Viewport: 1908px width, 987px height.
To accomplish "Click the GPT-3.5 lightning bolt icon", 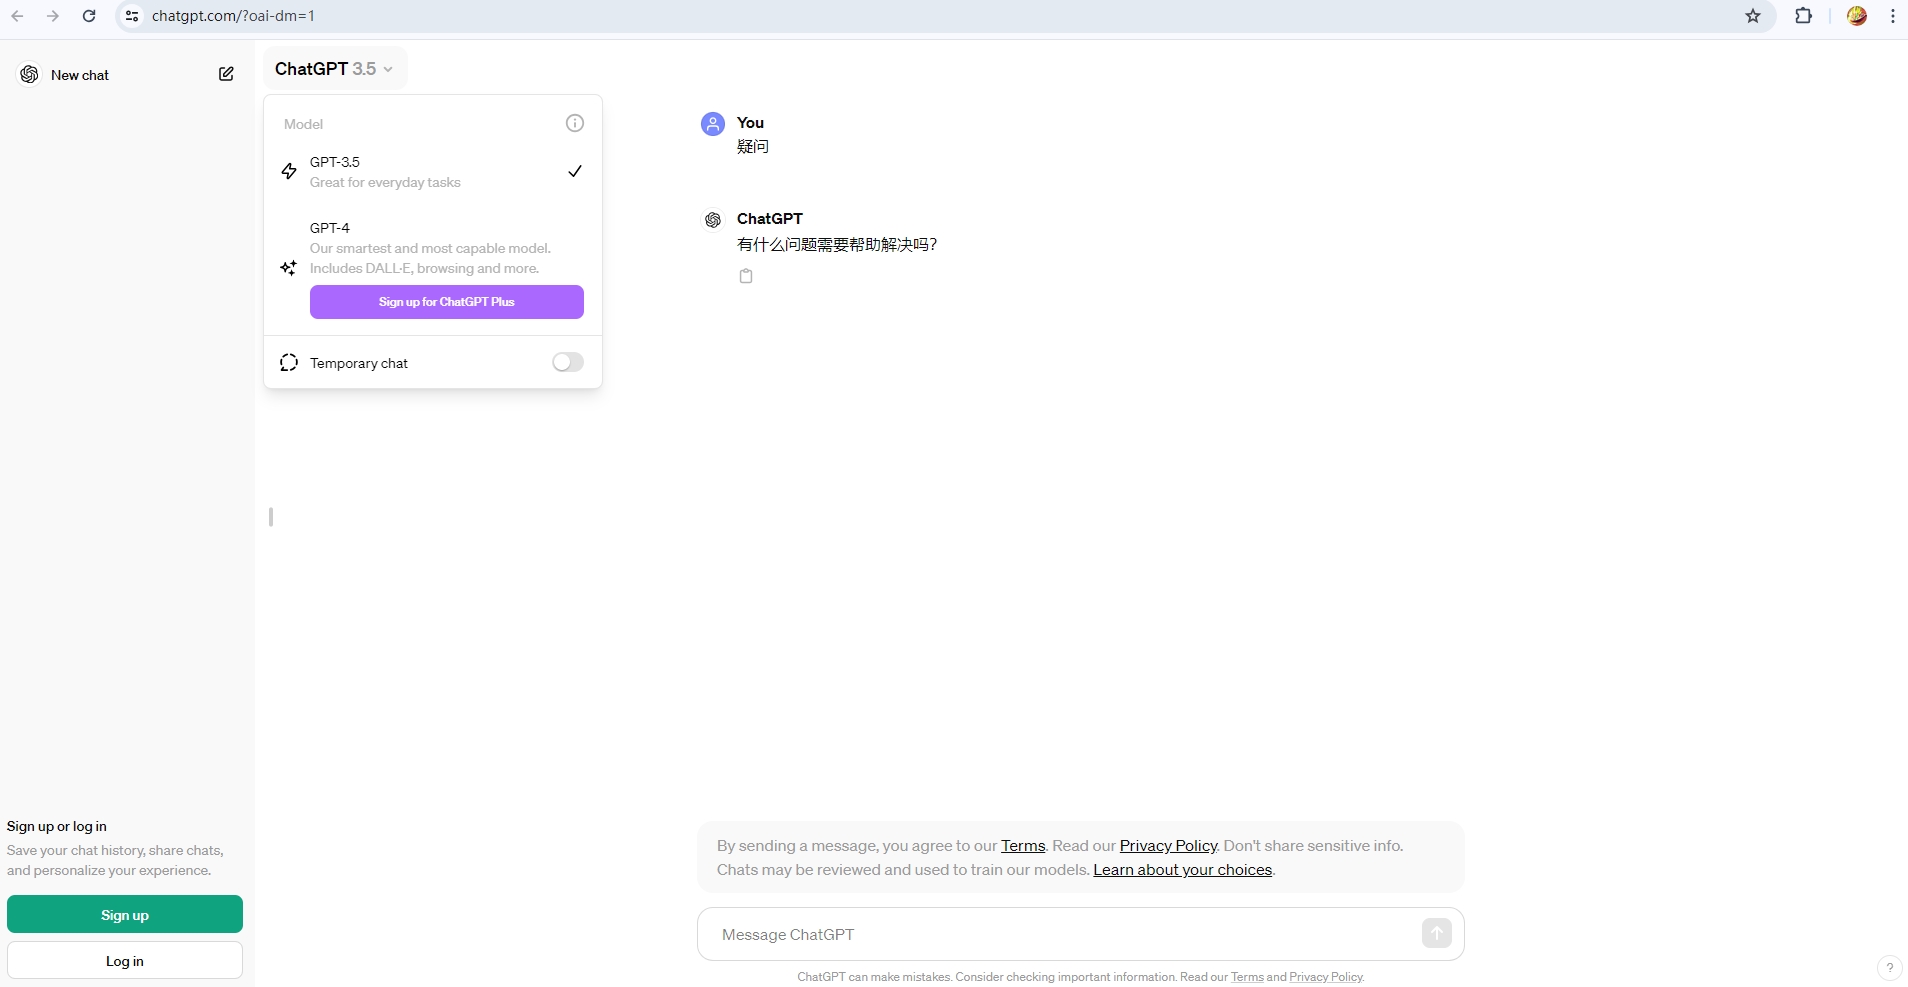I will (289, 172).
